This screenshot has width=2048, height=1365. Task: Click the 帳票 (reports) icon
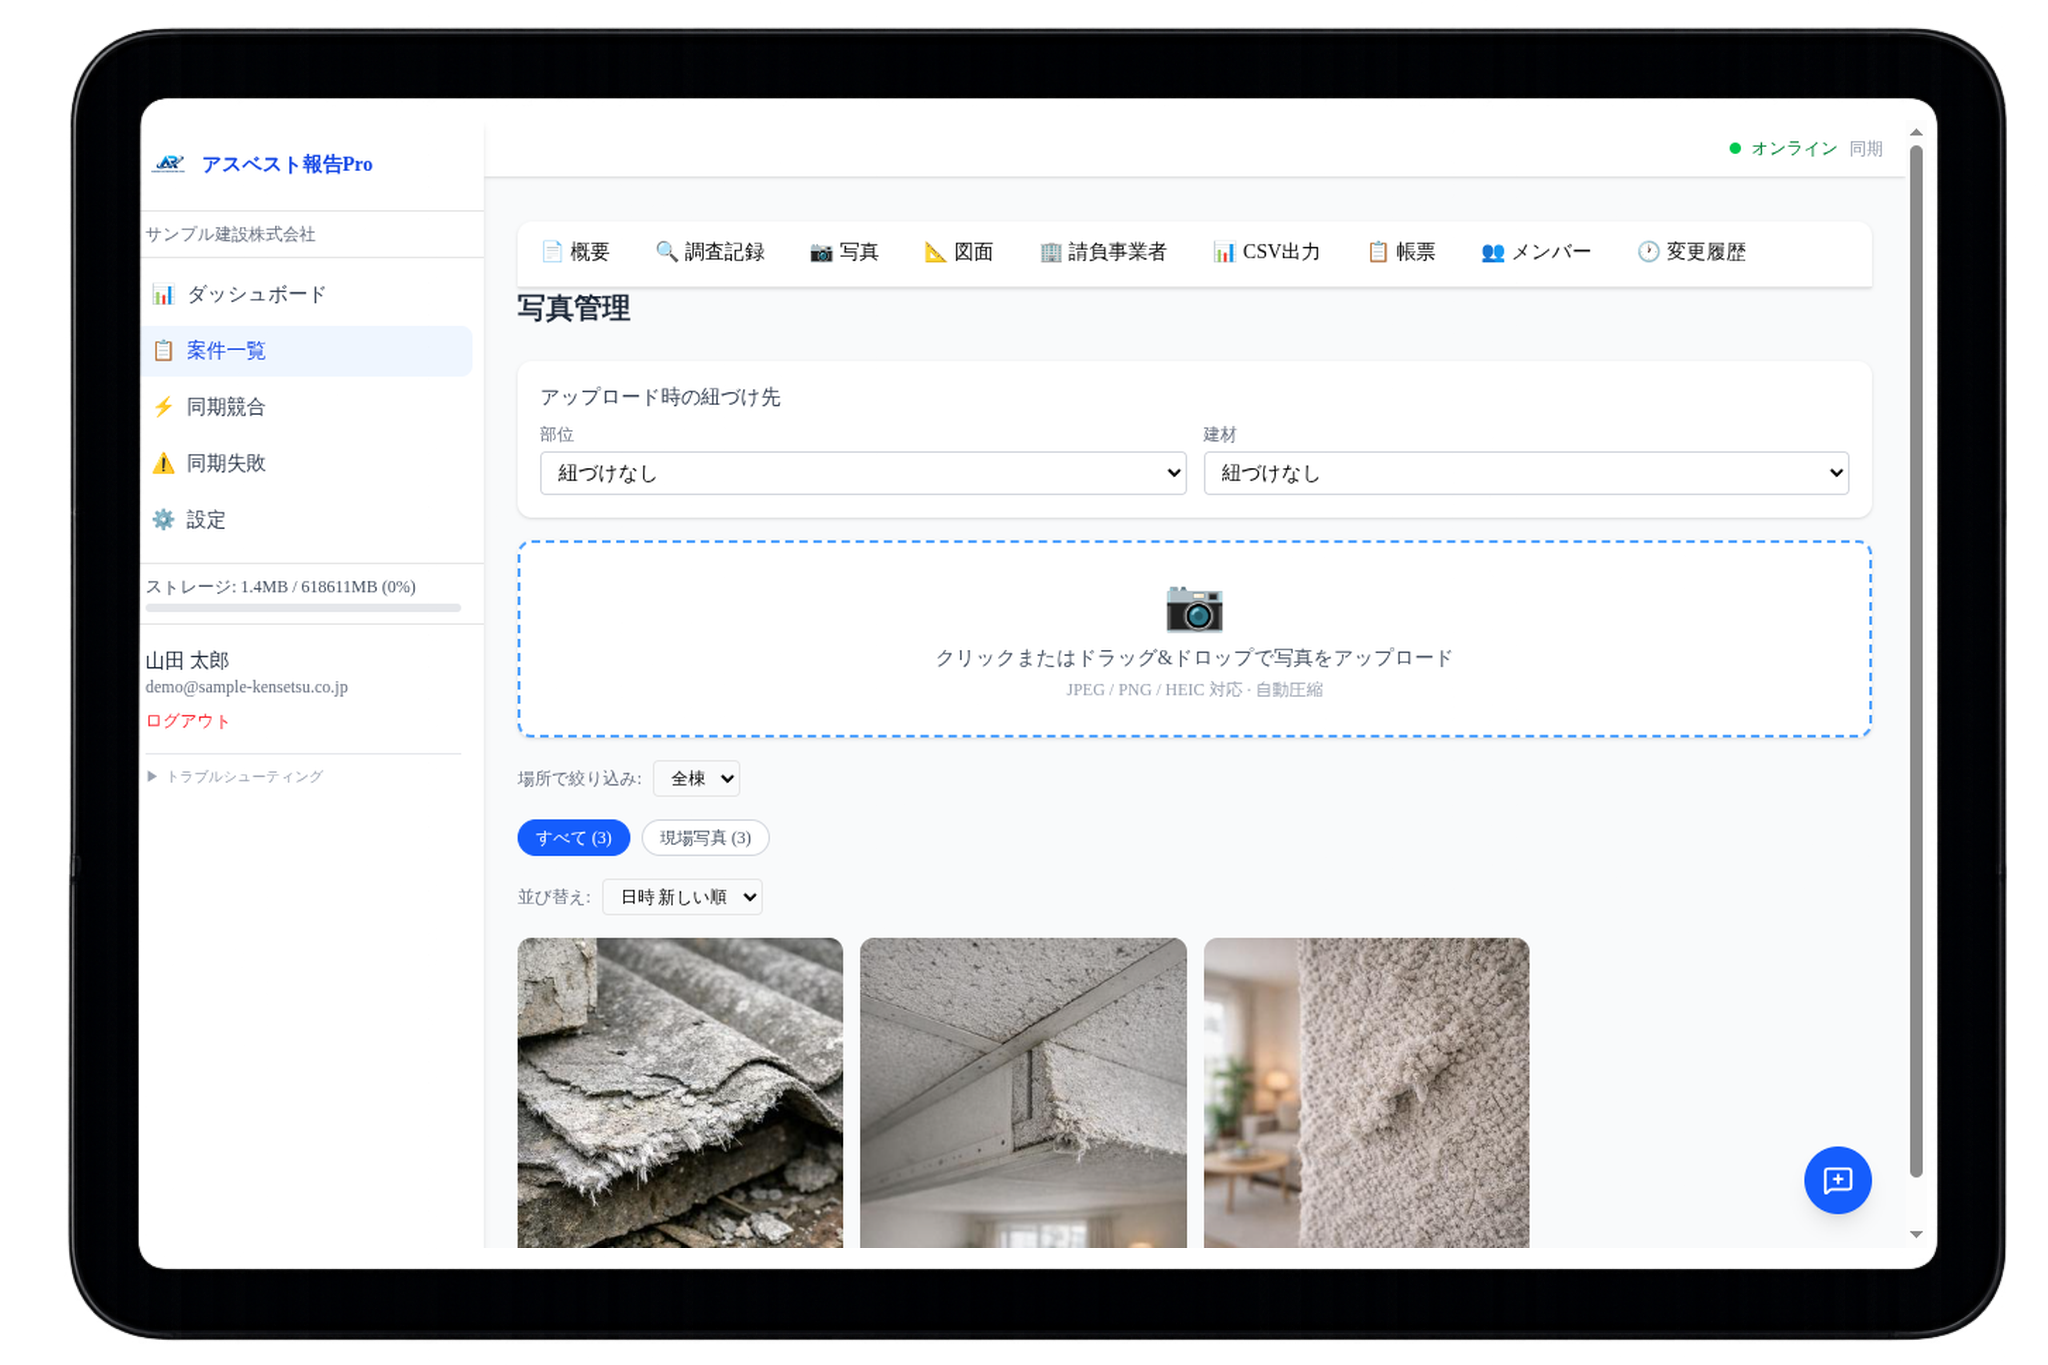click(1377, 252)
